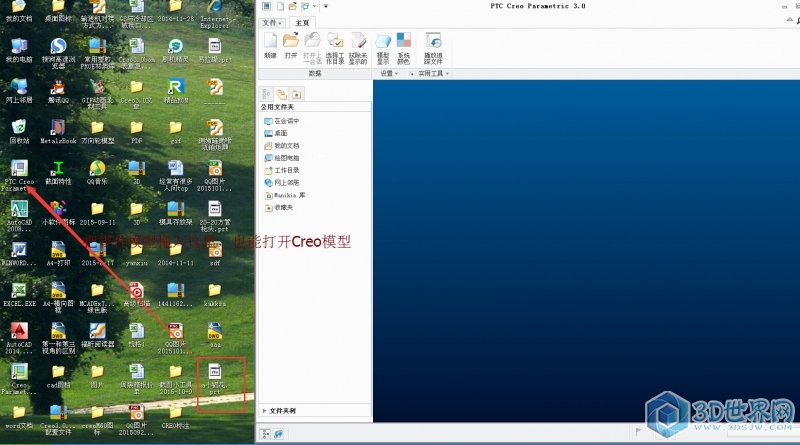Screen dimensions: 800x445
Task: Select the CREO标注 folder on desktop
Action: point(176,416)
